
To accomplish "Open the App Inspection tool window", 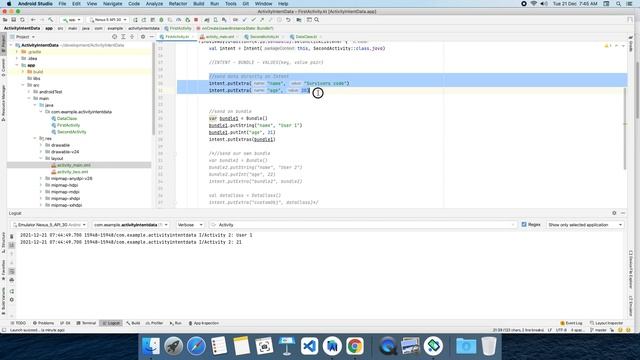I will [x=204, y=323].
